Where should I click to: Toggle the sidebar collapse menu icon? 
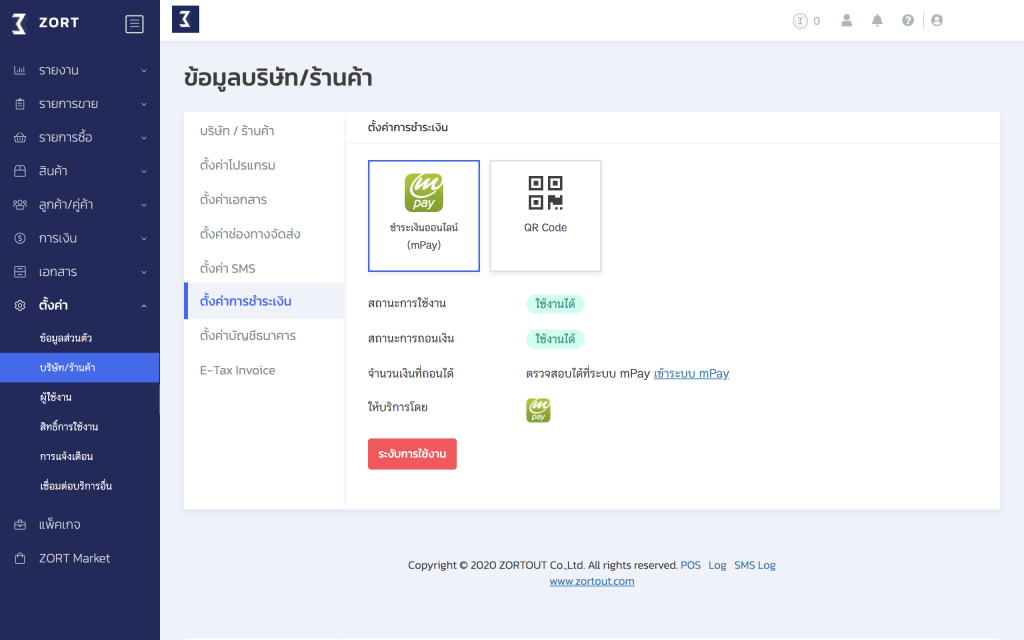click(x=135, y=24)
